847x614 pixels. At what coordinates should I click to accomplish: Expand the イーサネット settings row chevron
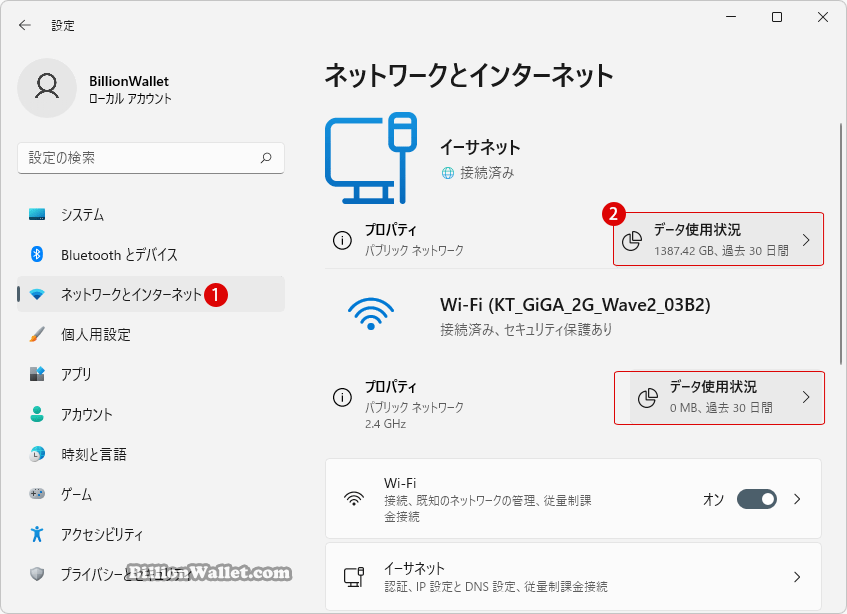[x=797, y=577]
